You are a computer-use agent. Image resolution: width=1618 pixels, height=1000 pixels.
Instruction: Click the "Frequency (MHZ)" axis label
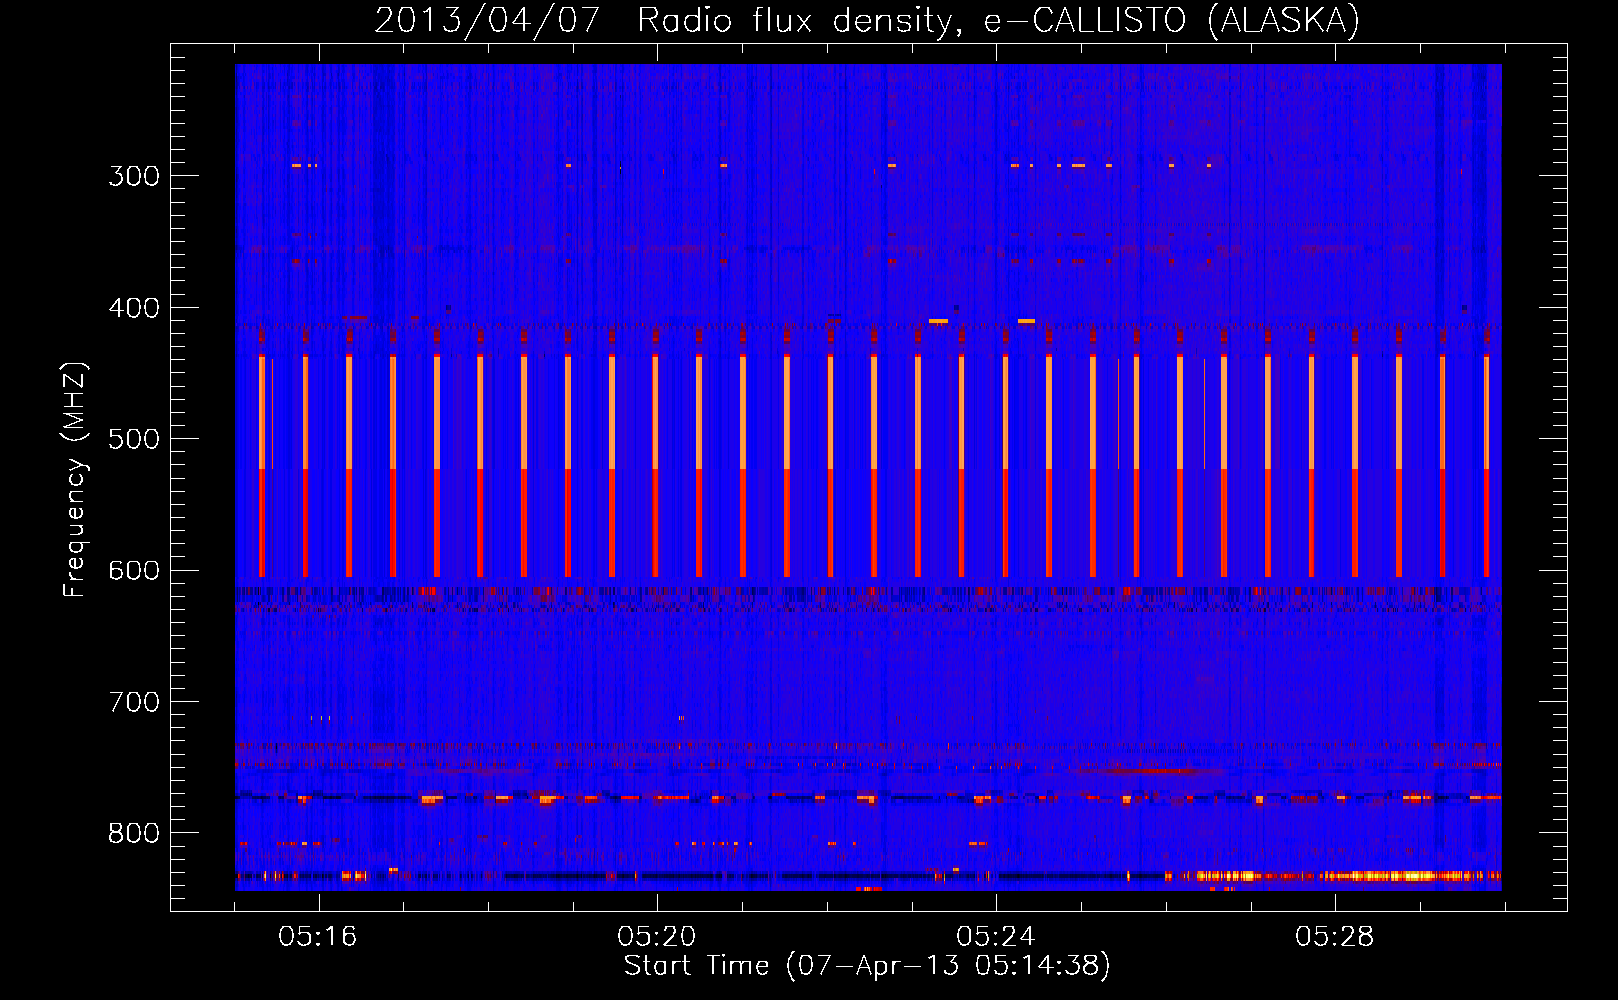75,480
